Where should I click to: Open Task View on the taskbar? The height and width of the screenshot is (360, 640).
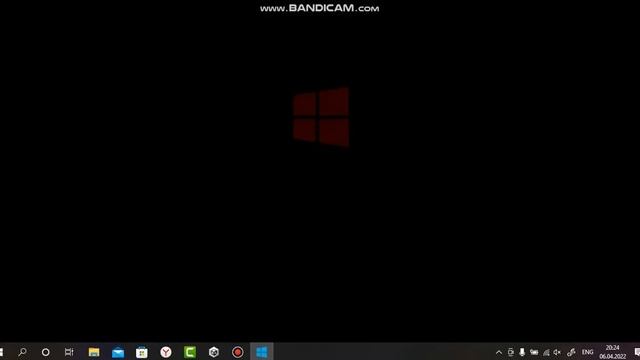(69, 352)
